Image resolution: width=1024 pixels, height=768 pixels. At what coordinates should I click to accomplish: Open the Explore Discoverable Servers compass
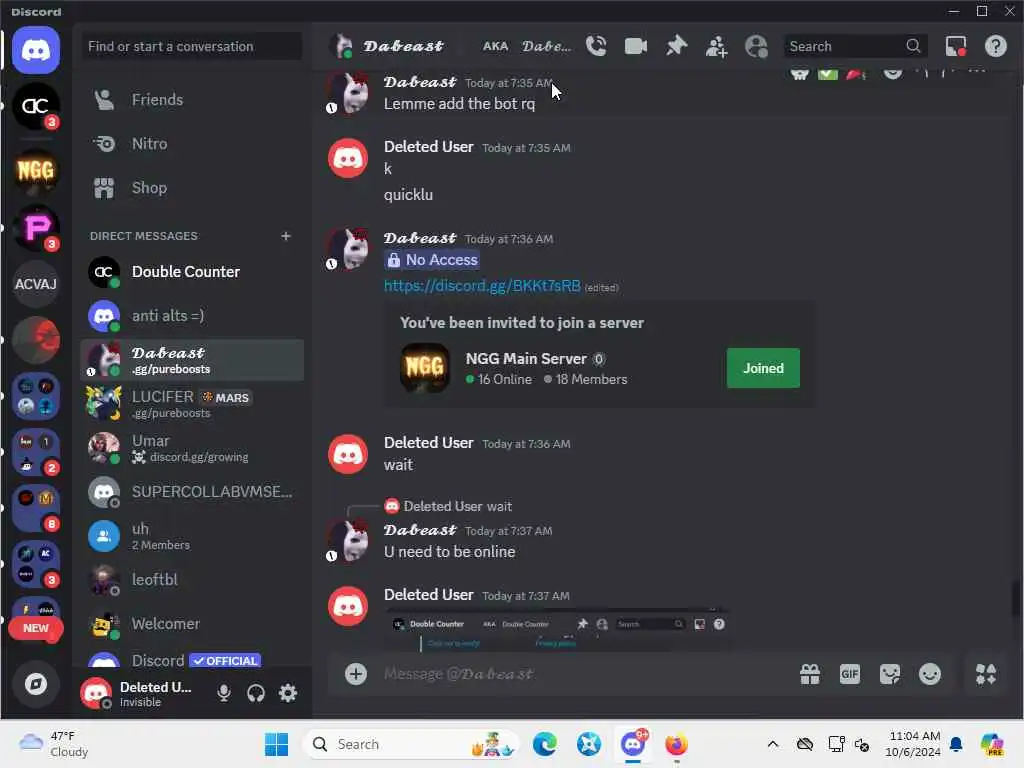(x=36, y=684)
